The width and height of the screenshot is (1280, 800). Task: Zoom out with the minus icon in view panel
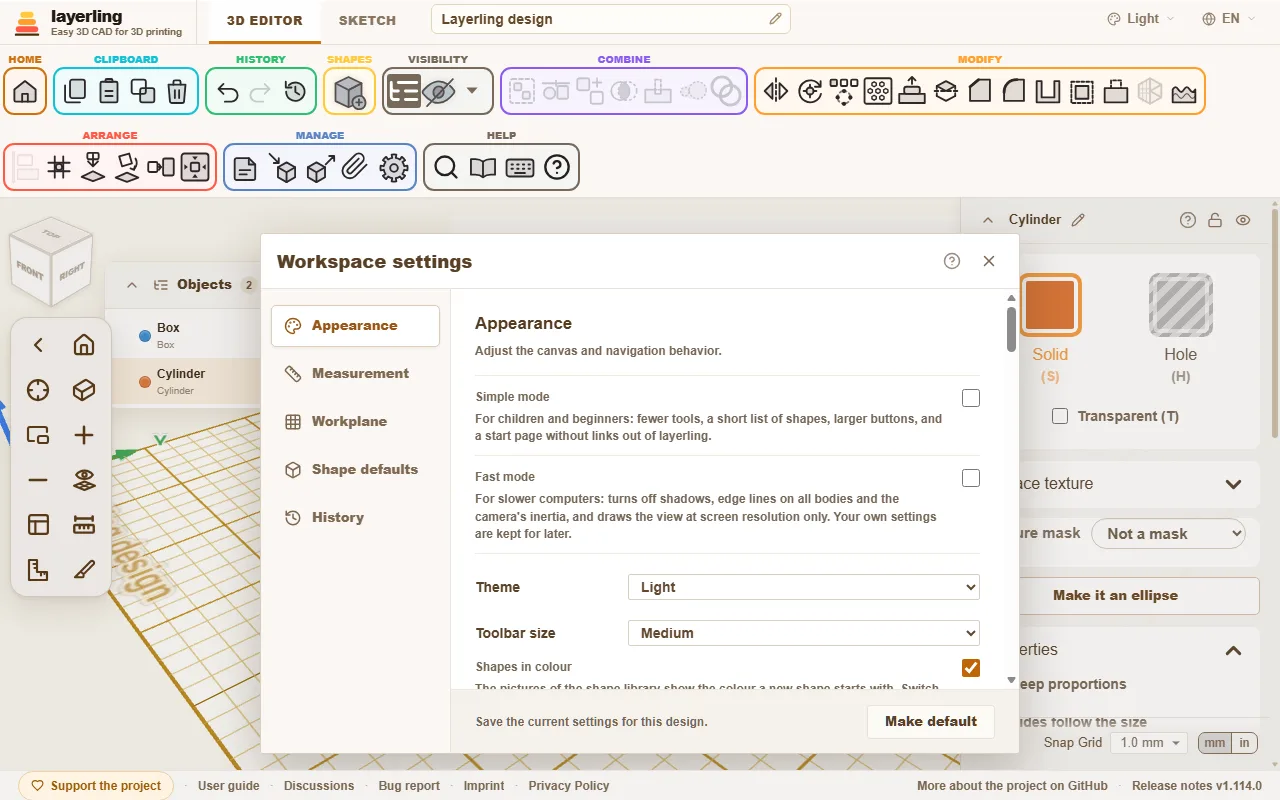point(38,480)
